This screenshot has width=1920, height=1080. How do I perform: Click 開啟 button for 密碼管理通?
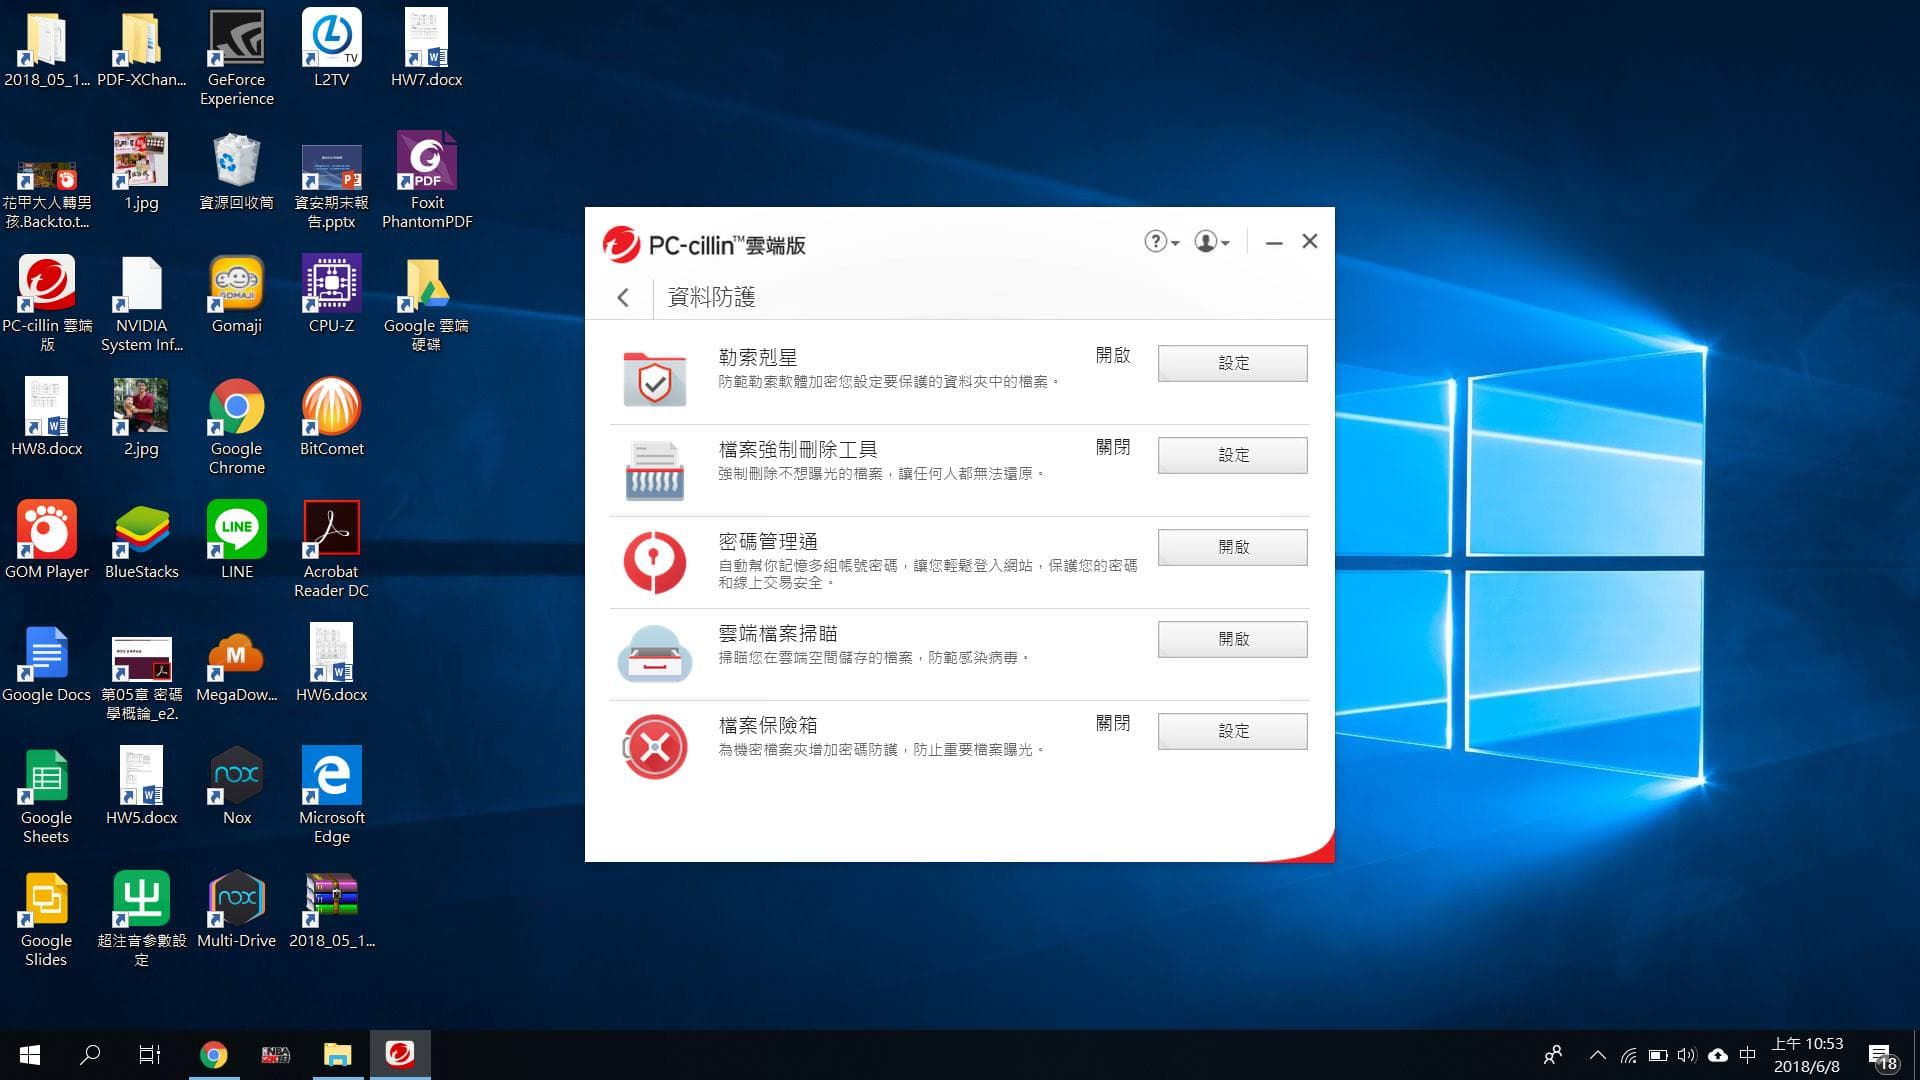[1232, 547]
